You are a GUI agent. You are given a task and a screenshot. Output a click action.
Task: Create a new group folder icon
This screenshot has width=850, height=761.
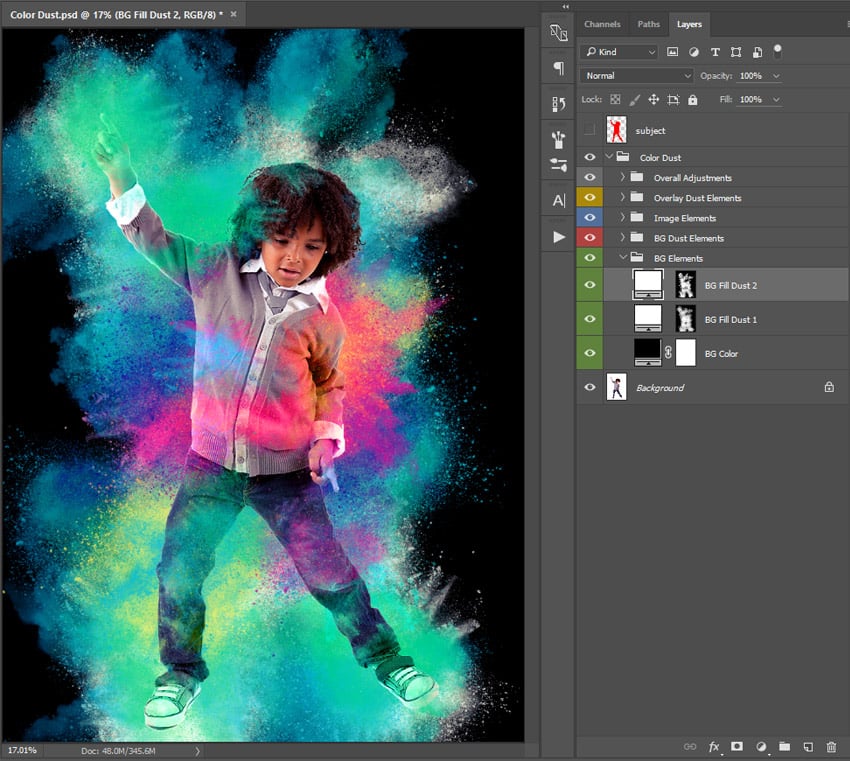tap(784, 747)
